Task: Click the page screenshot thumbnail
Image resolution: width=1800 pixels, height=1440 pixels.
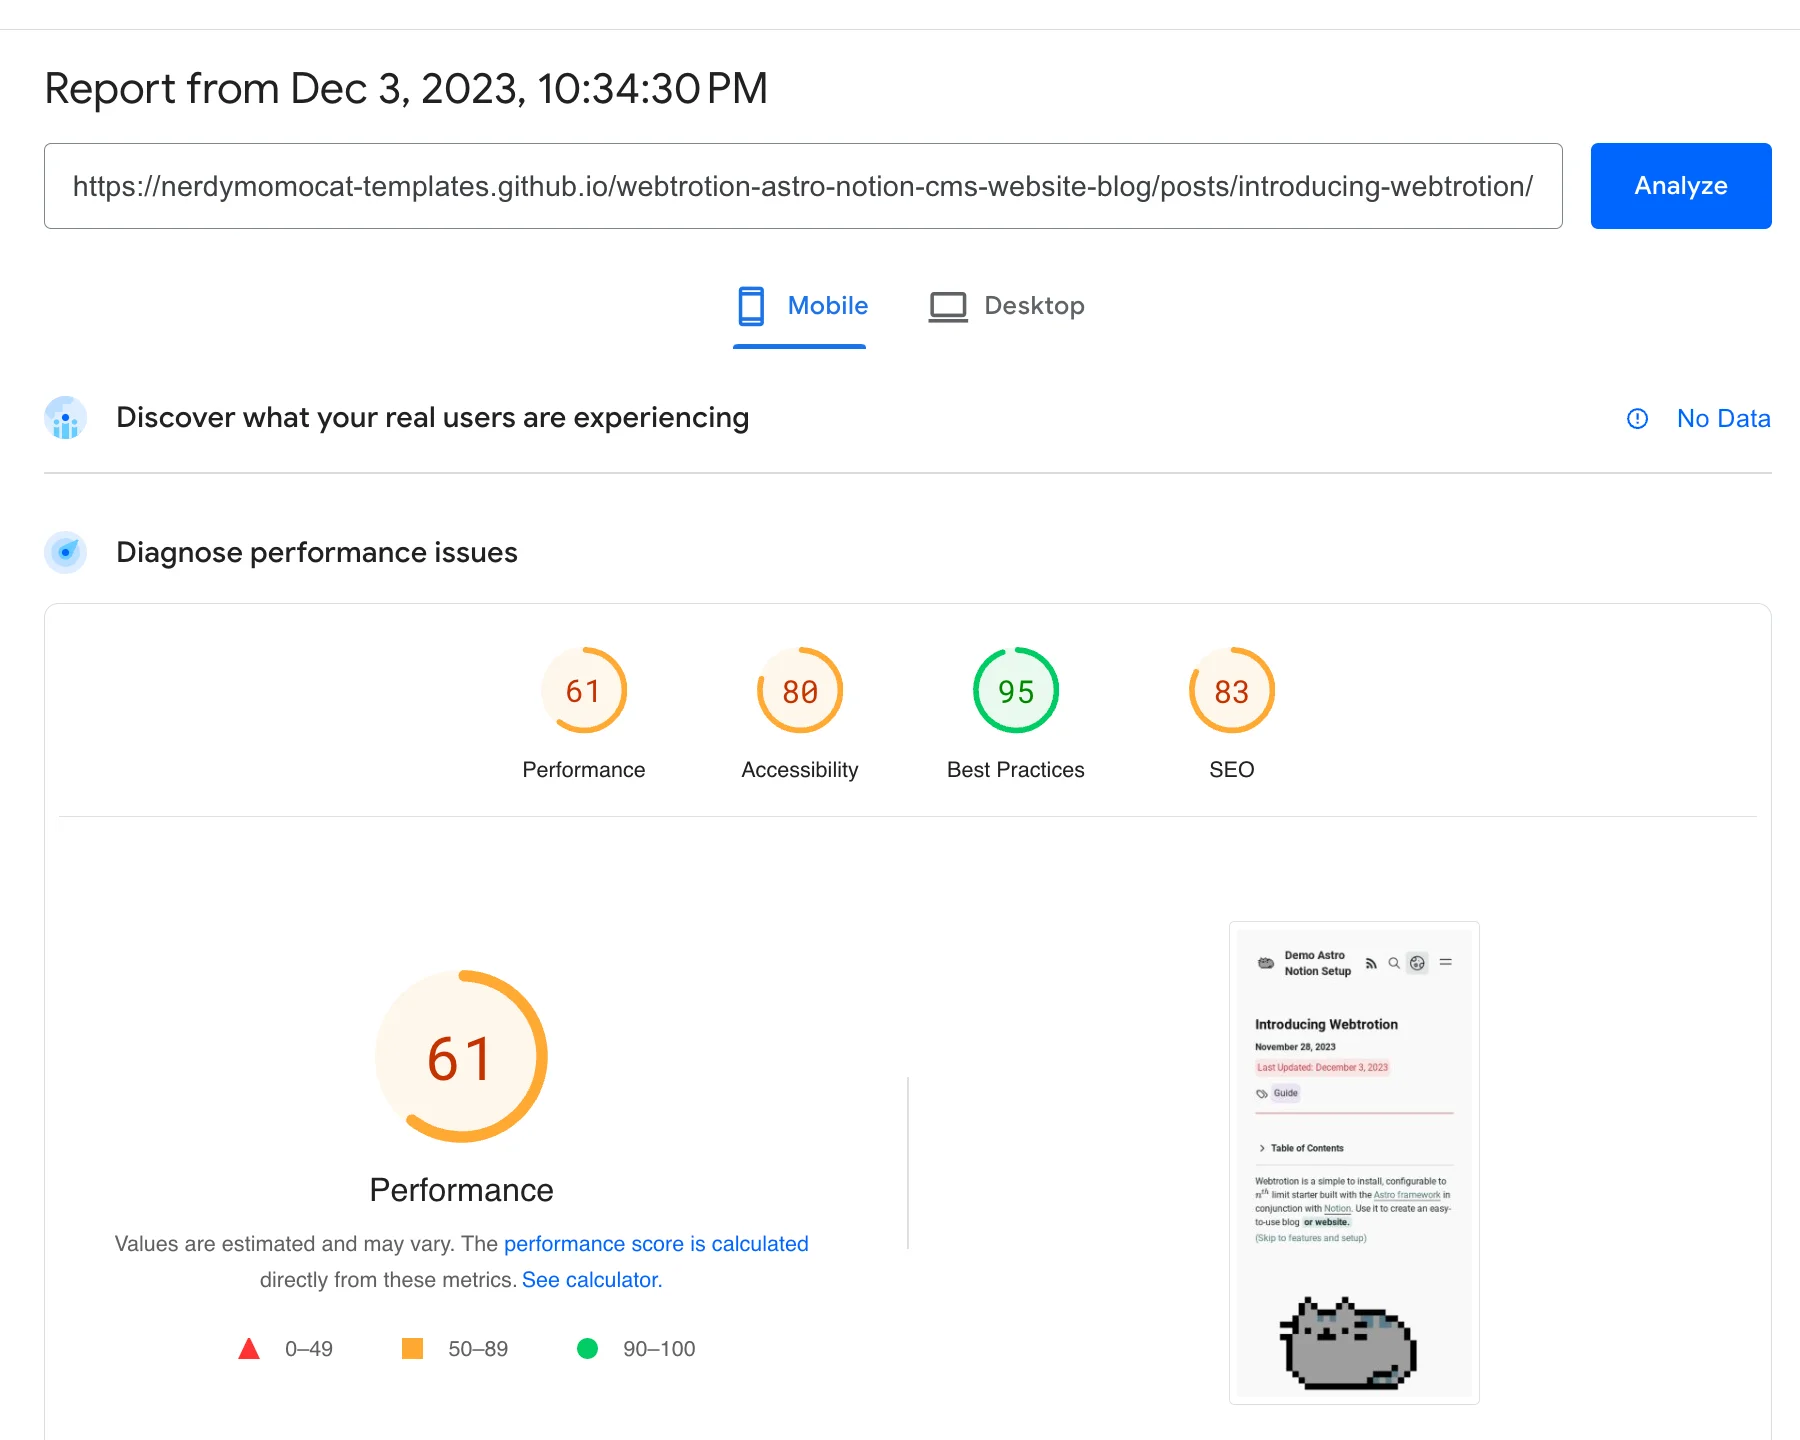Action: click(x=1354, y=1162)
